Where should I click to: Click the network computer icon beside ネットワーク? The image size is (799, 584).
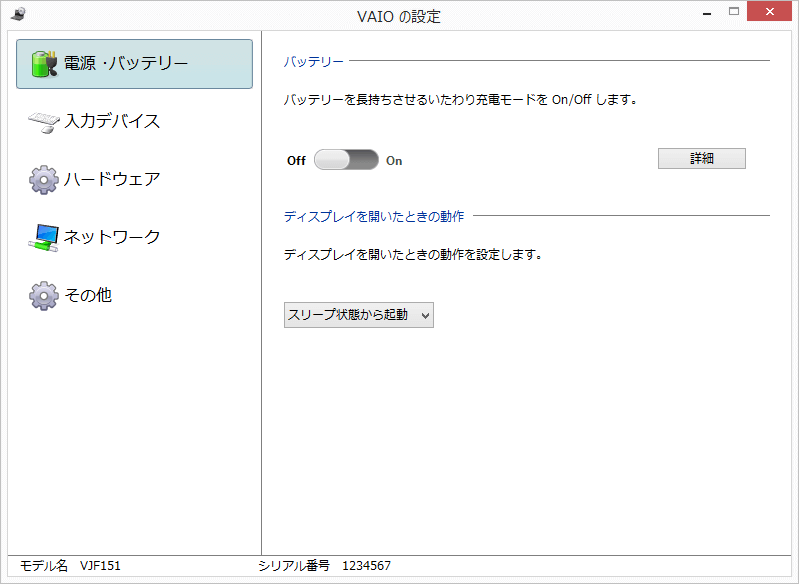click(x=44, y=237)
